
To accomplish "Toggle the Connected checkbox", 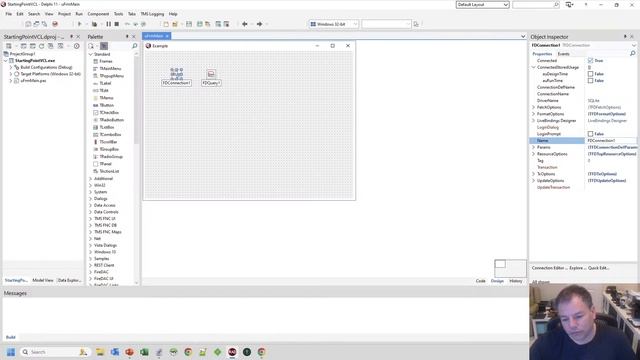I will tap(590, 60).
